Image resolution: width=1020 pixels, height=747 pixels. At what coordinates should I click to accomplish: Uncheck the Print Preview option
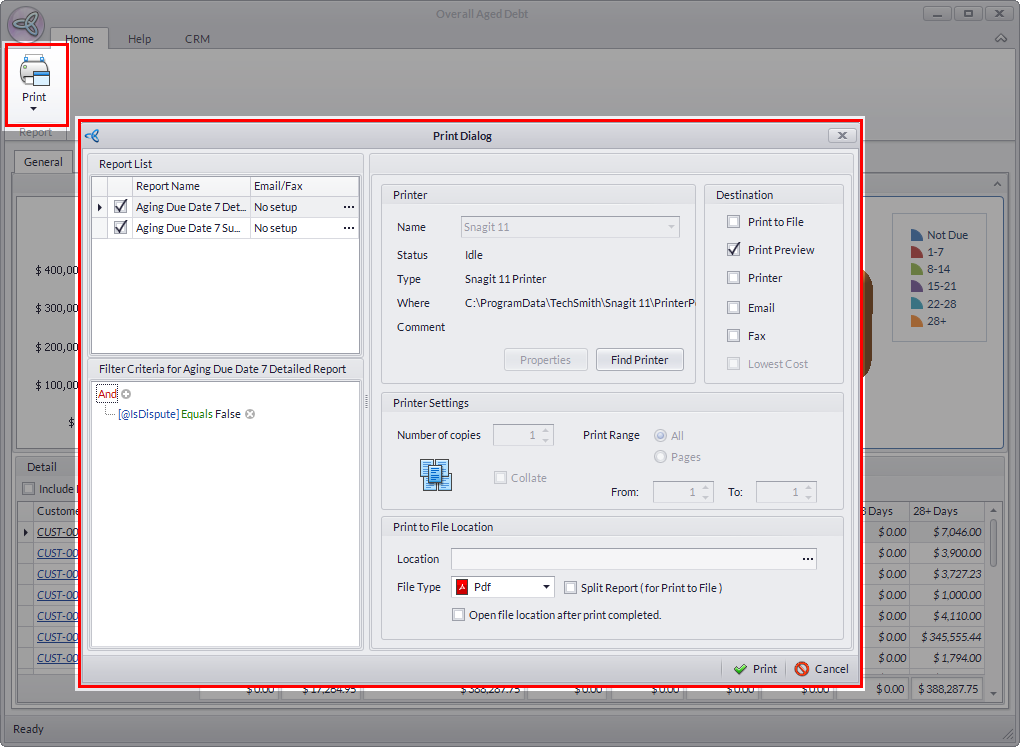click(734, 250)
